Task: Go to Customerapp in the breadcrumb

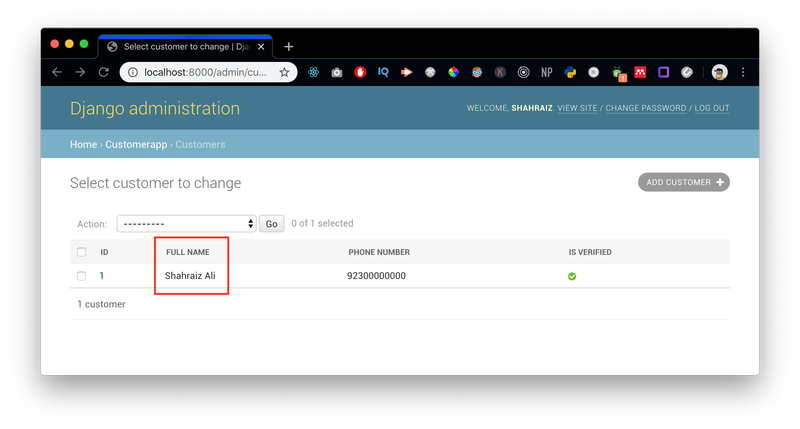Action: pos(136,144)
